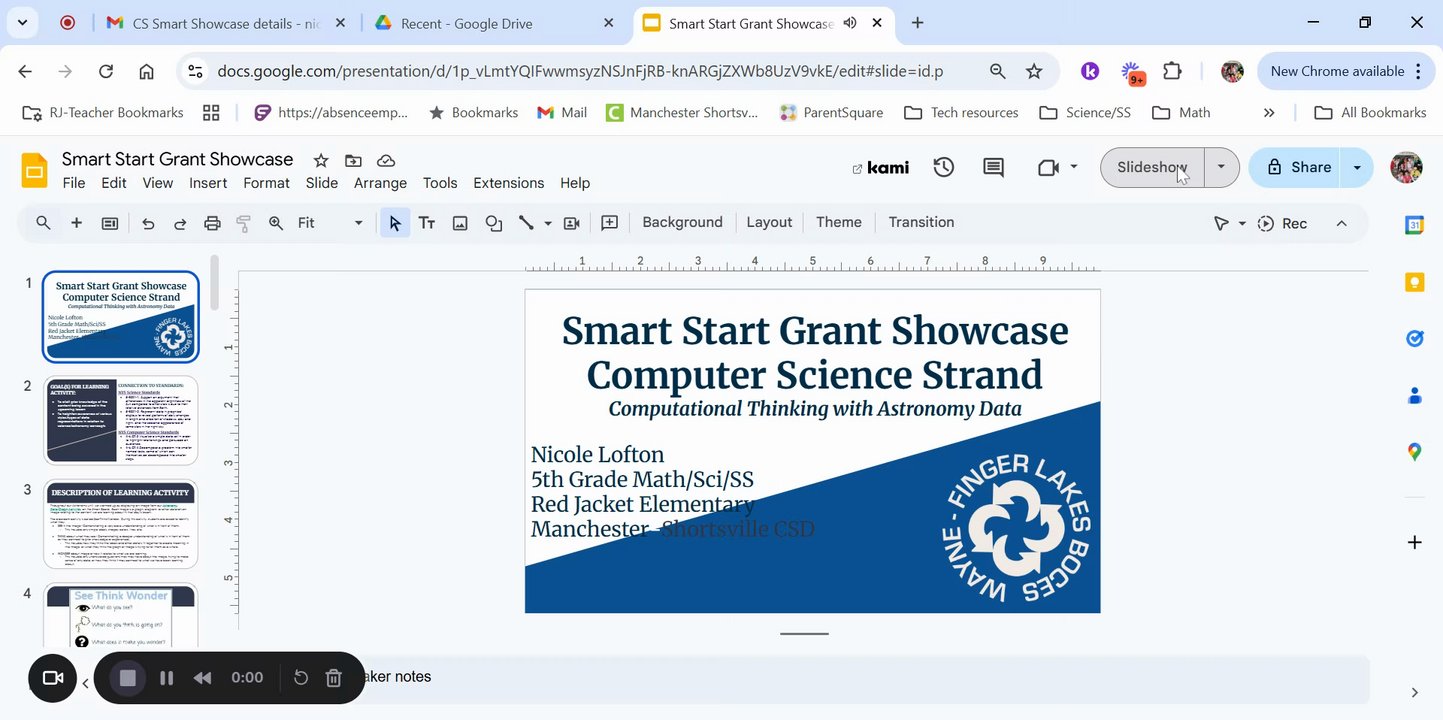Open the Transition panel
Viewport: 1443px width, 720px height.
921,223
